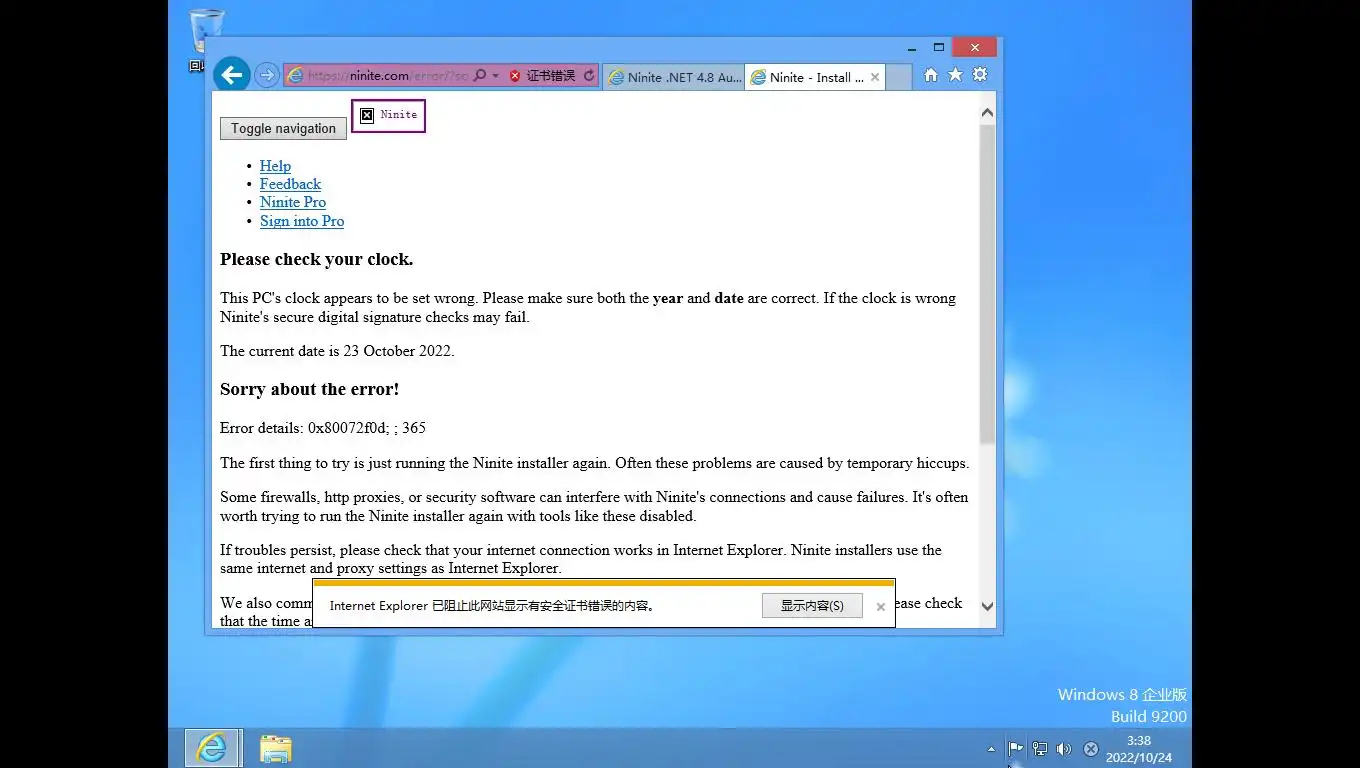Click the 'Sorry about the error!' heading

click(309, 389)
